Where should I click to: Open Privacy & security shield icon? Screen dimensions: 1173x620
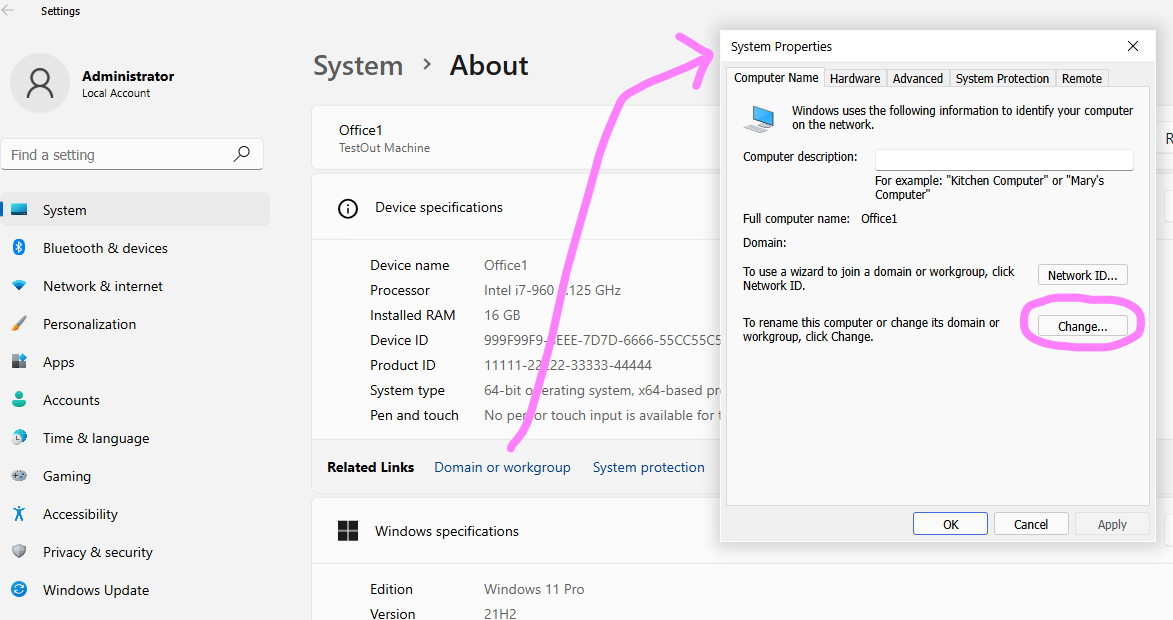(x=19, y=552)
